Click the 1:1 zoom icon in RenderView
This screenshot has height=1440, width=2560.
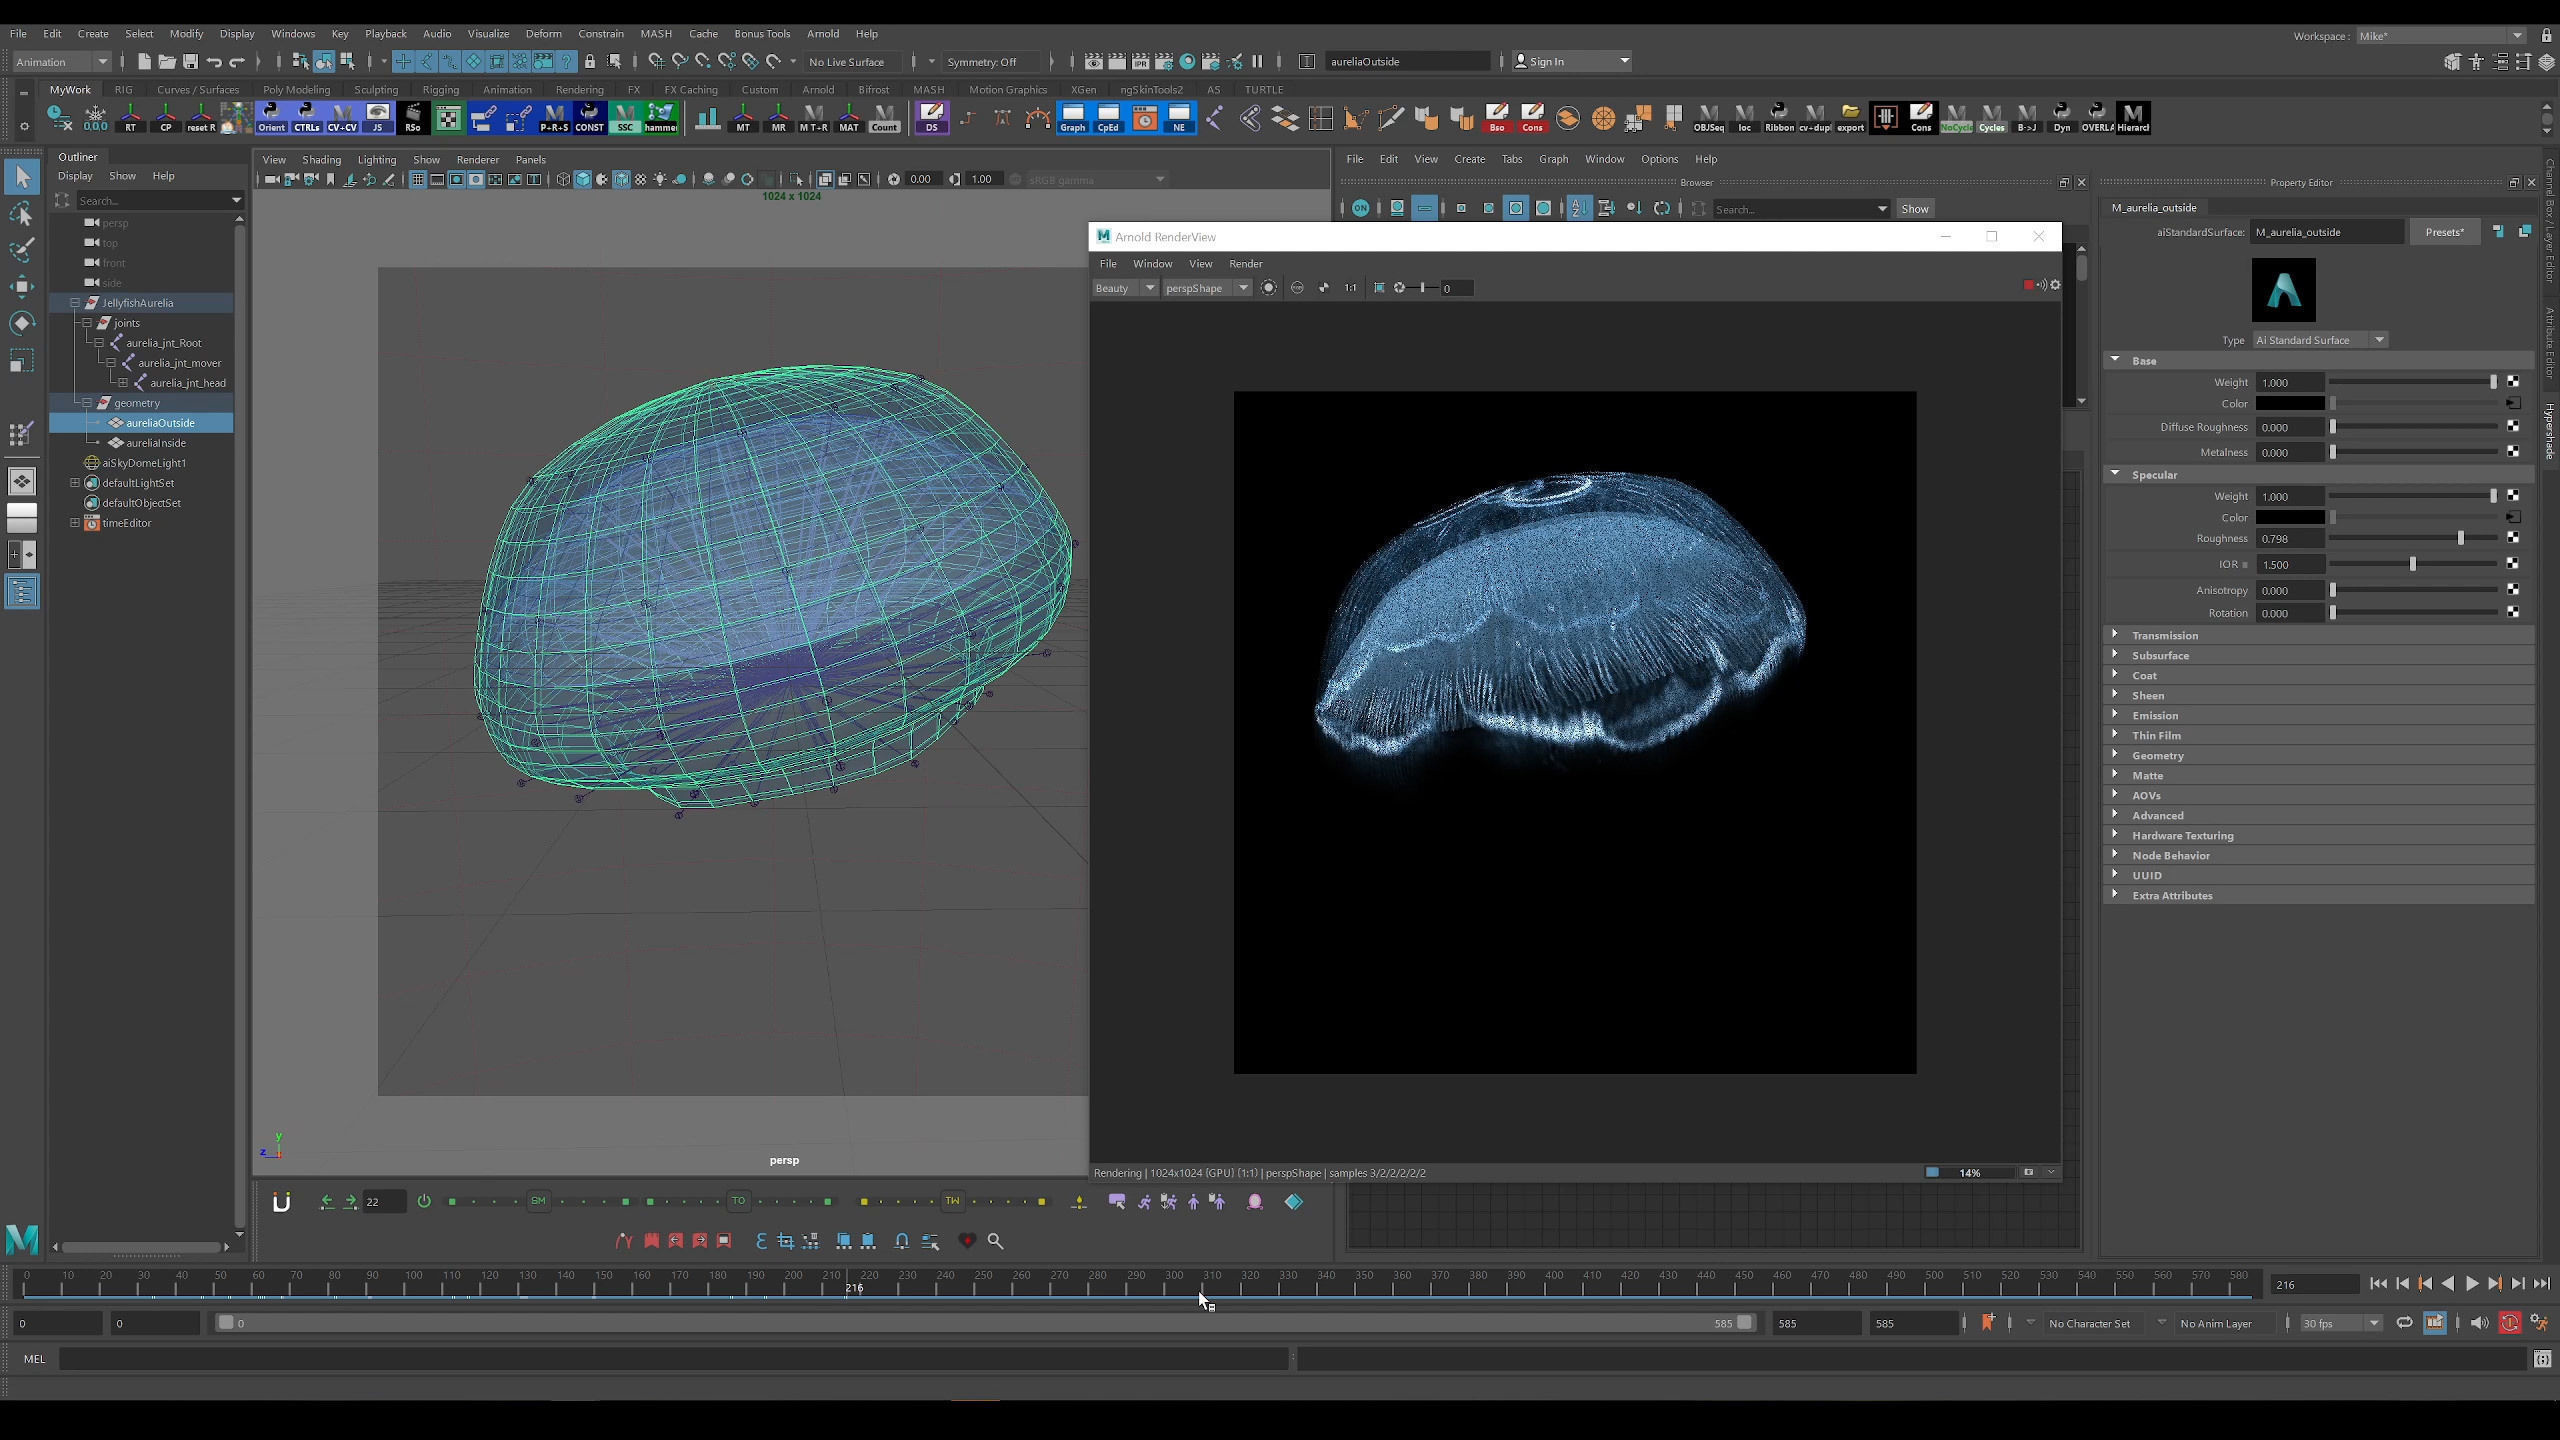pos(1351,288)
